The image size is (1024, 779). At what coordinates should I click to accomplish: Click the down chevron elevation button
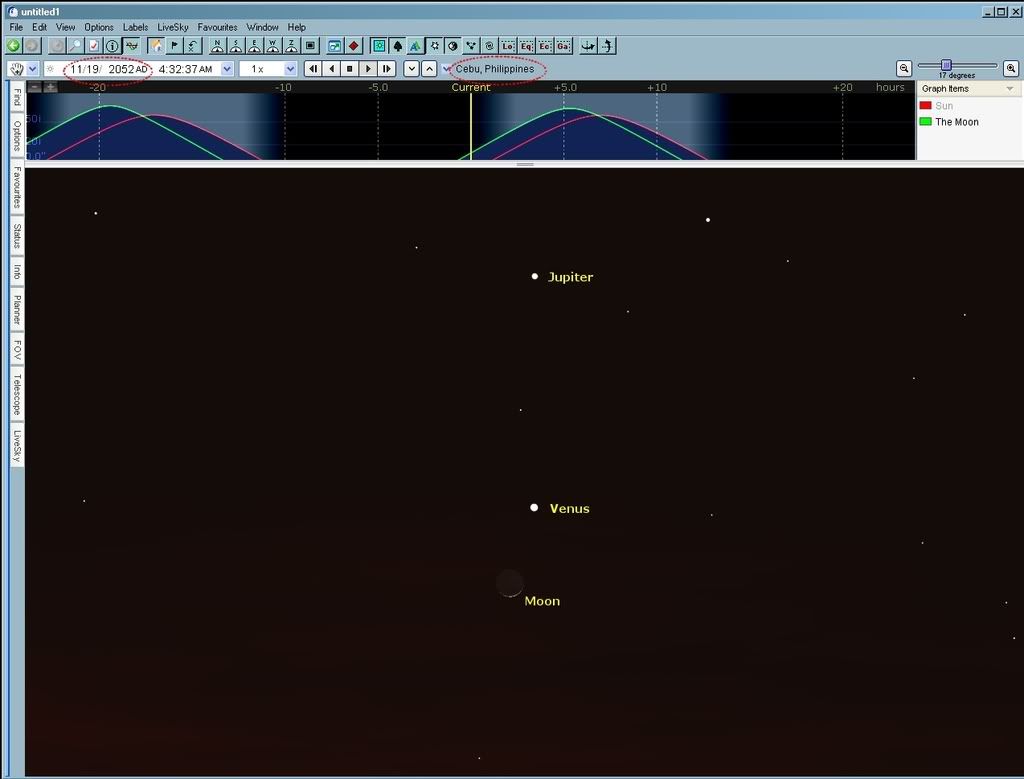(411, 69)
